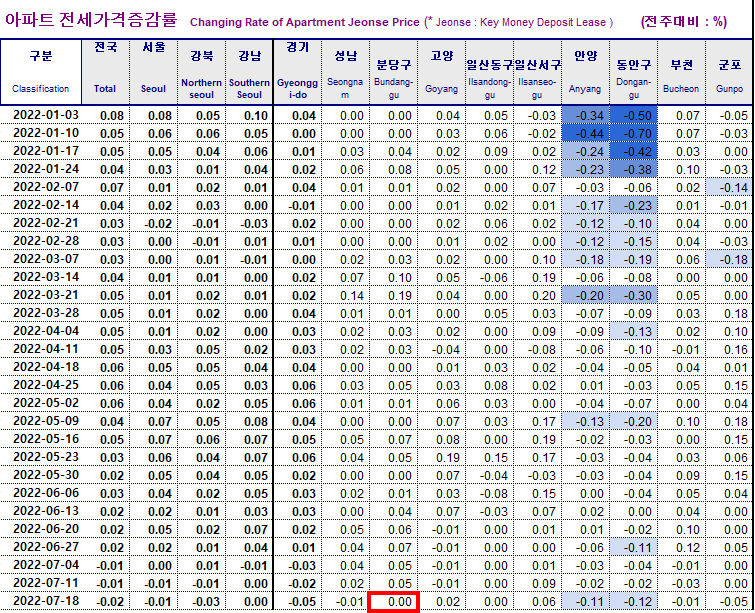Click the -0.38 cell in 2022-01-24 row

click(x=634, y=169)
